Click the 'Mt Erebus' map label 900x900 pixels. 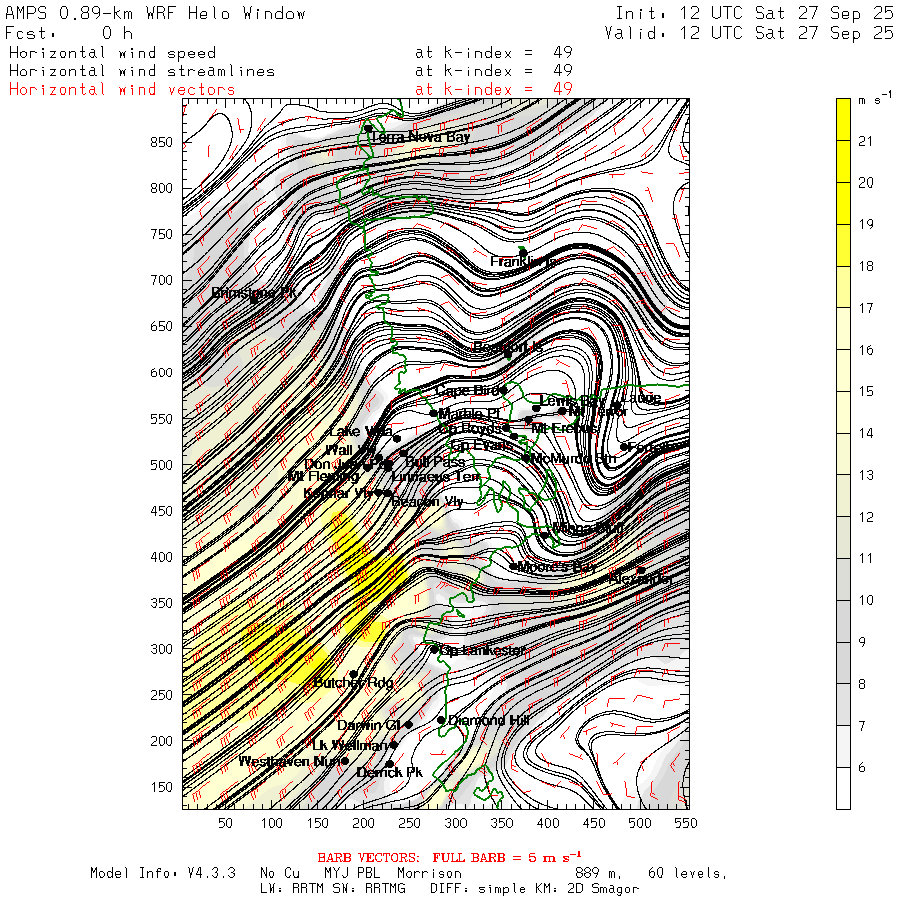tap(565, 428)
